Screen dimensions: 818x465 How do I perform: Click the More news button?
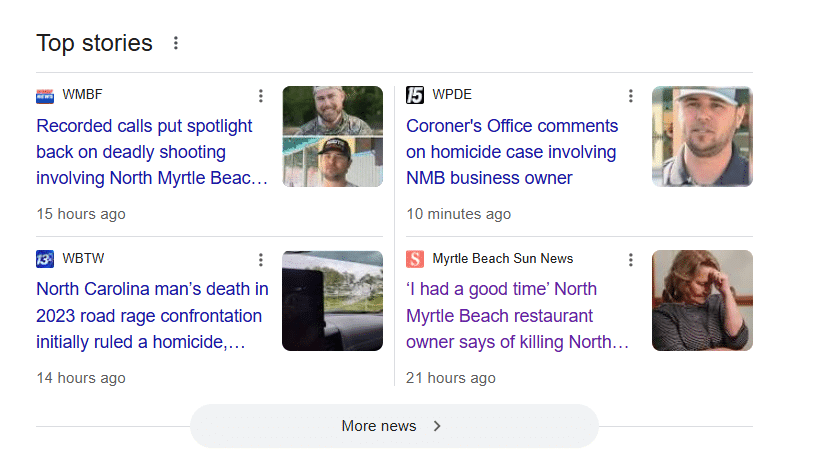(394, 426)
